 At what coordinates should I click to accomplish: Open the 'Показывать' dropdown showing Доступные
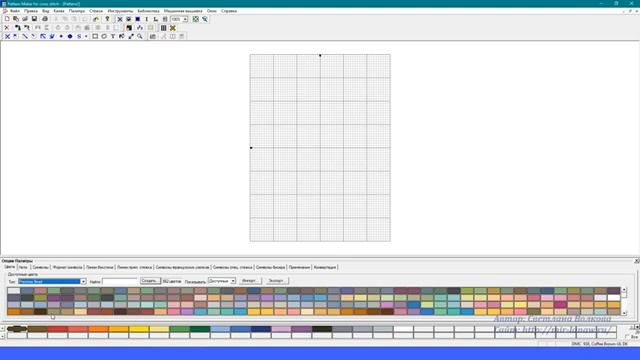click(x=233, y=281)
